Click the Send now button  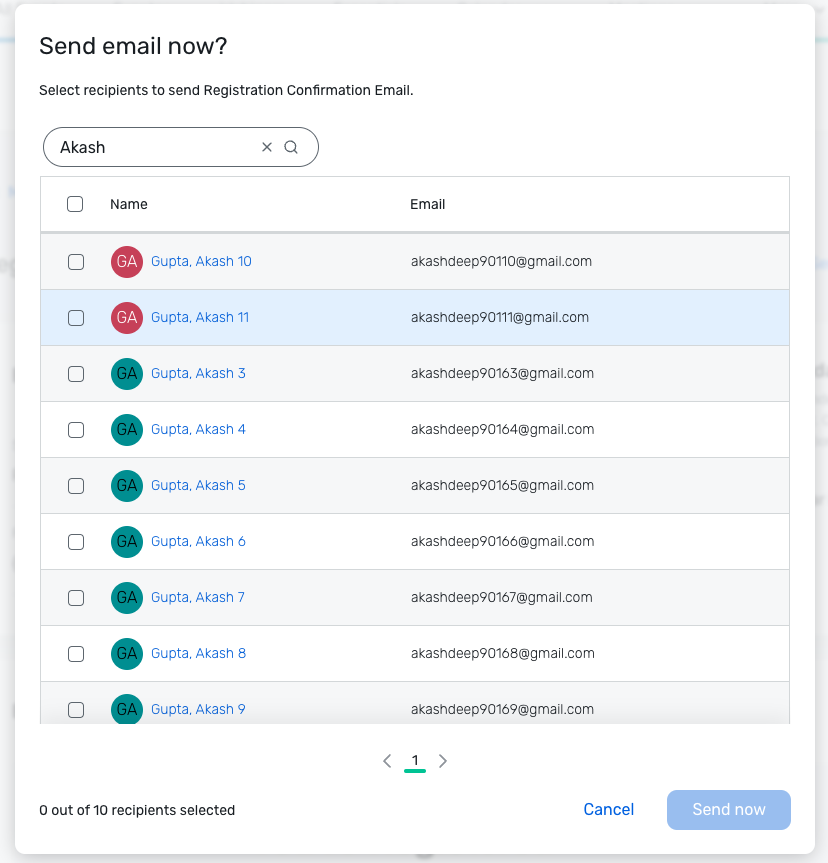click(x=729, y=810)
